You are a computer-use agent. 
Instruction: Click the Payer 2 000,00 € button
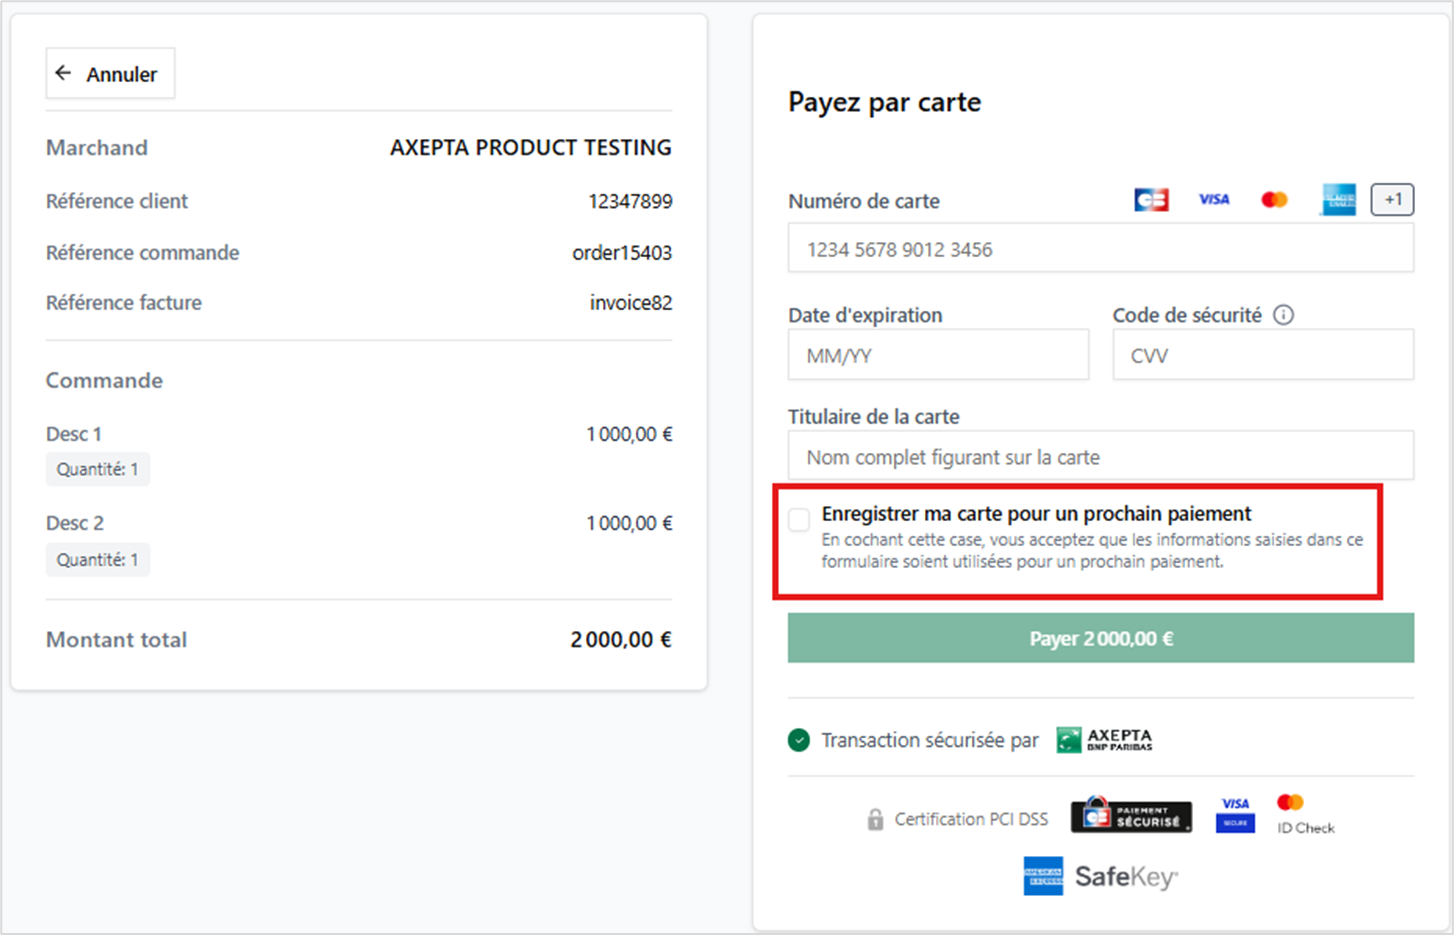coord(1100,638)
